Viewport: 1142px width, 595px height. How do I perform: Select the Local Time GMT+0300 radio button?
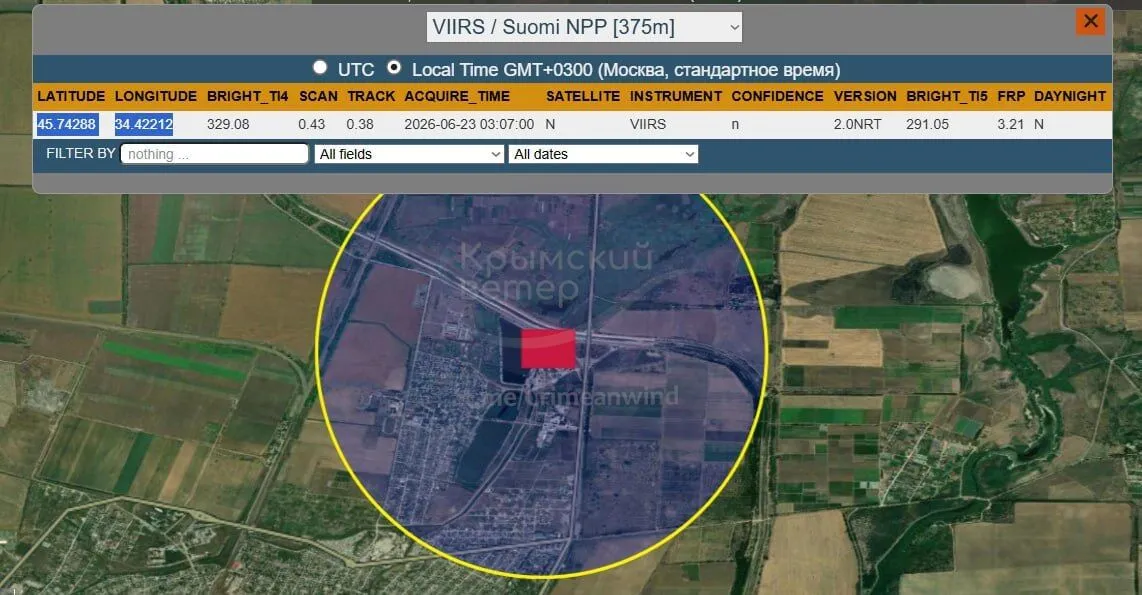tap(394, 68)
